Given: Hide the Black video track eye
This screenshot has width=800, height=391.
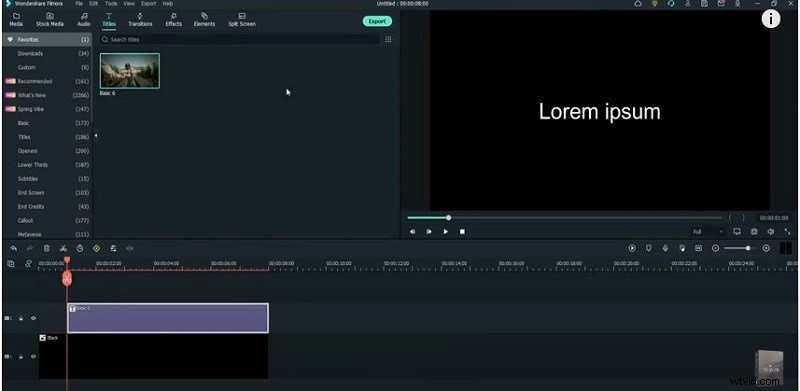Looking at the screenshot, I should tap(33, 356).
